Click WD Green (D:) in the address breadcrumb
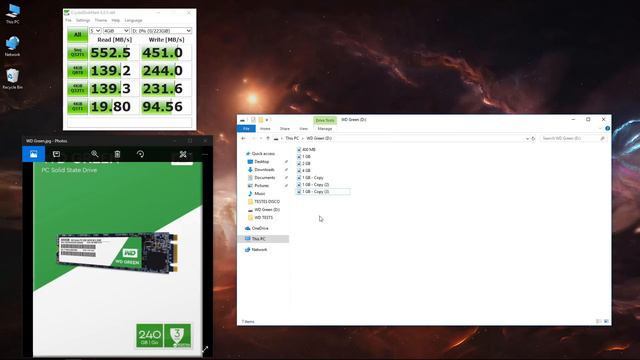Screen dimensions: 640x360 pos(319,138)
